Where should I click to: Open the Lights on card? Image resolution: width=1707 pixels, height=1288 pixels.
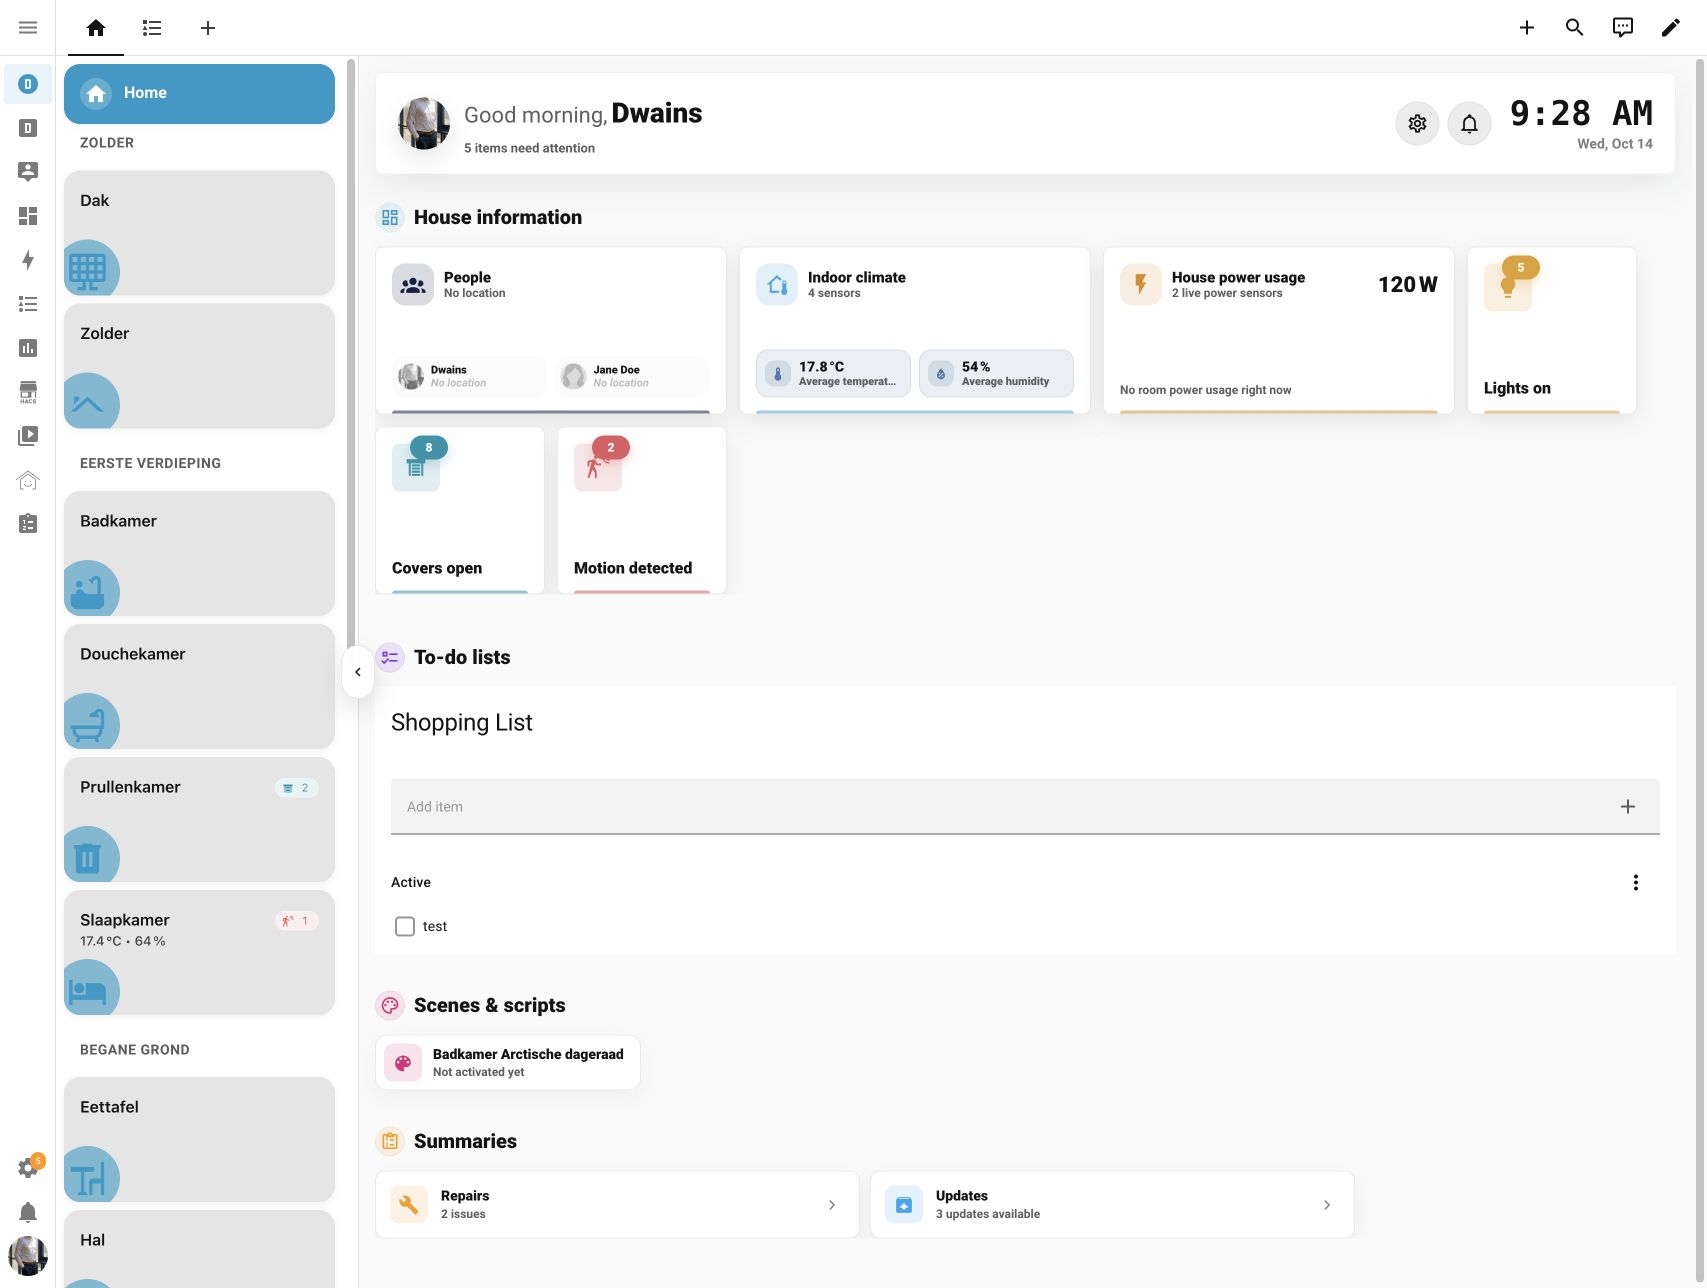click(x=1552, y=331)
